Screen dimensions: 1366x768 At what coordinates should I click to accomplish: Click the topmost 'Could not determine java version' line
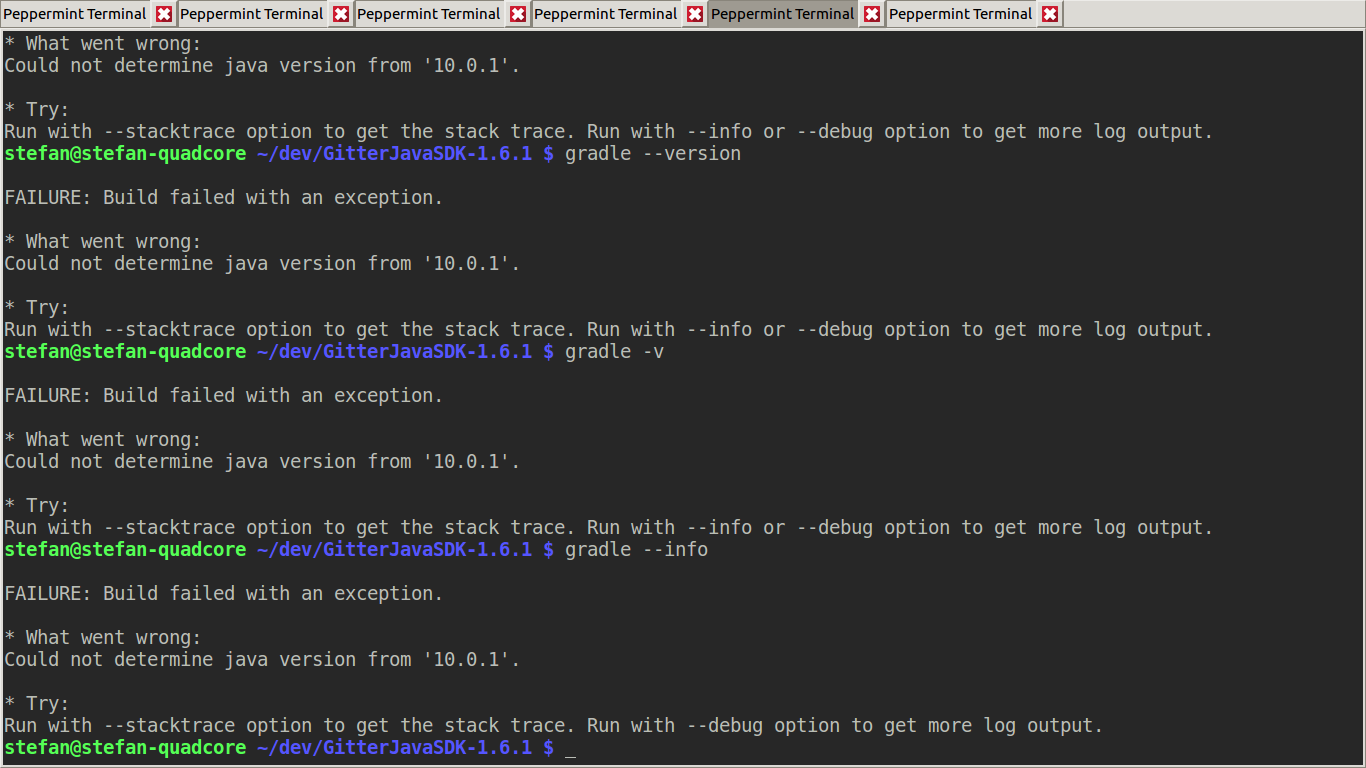click(262, 66)
